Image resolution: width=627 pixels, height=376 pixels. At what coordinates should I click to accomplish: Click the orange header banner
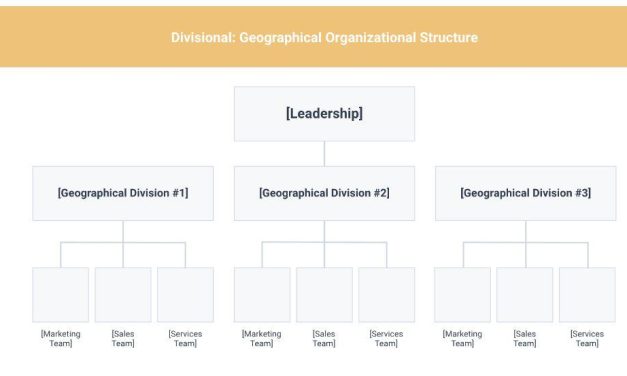click(x=314, y=36)
